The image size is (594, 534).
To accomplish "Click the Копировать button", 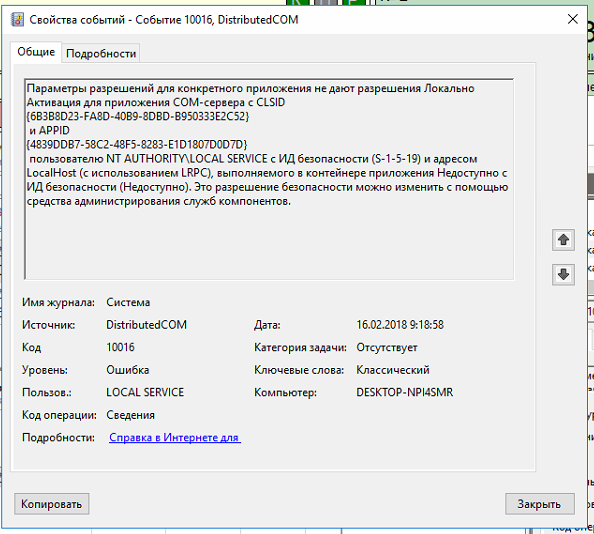I will (52, 504).
